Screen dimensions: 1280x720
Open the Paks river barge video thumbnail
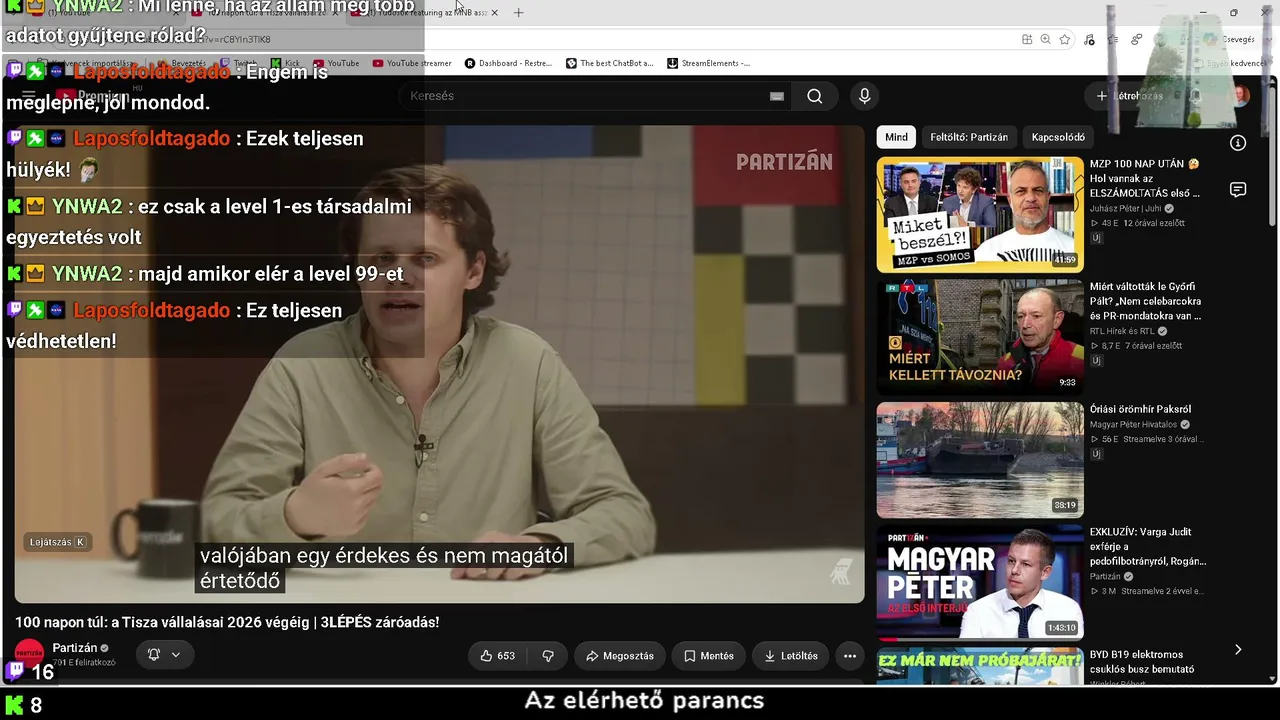tap(980, 460)
